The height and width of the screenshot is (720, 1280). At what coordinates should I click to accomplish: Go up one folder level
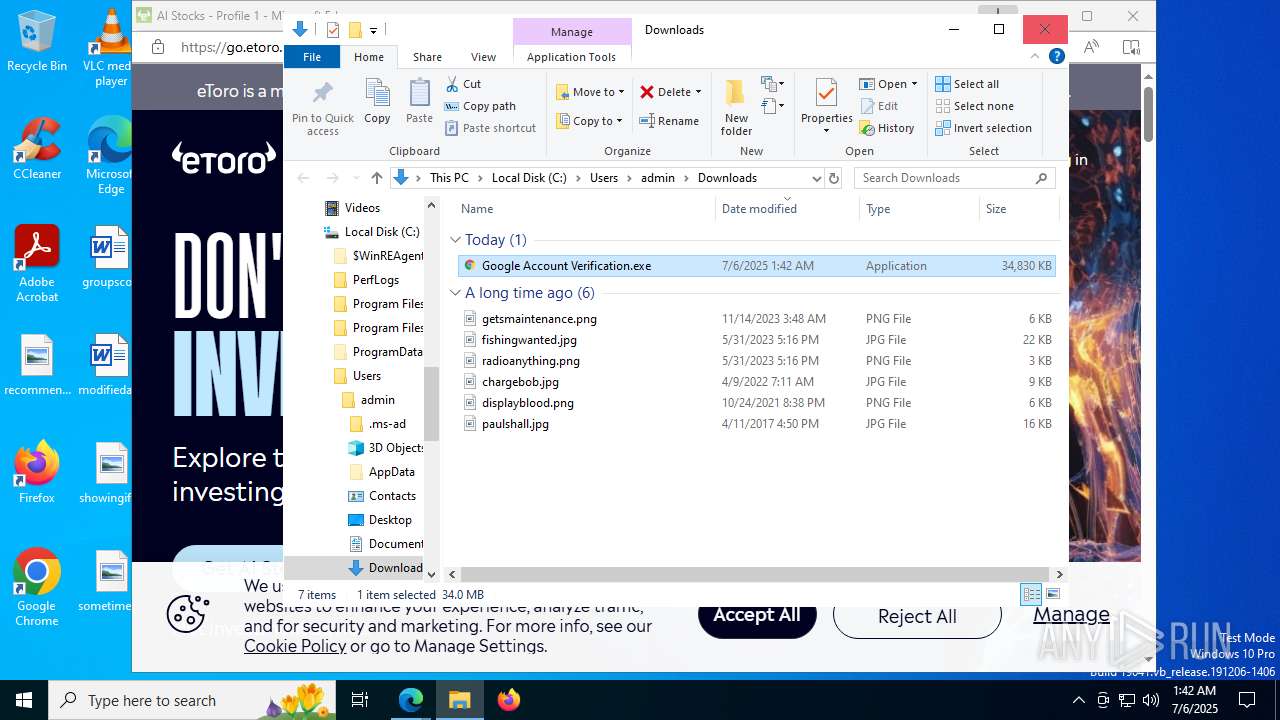376,178
